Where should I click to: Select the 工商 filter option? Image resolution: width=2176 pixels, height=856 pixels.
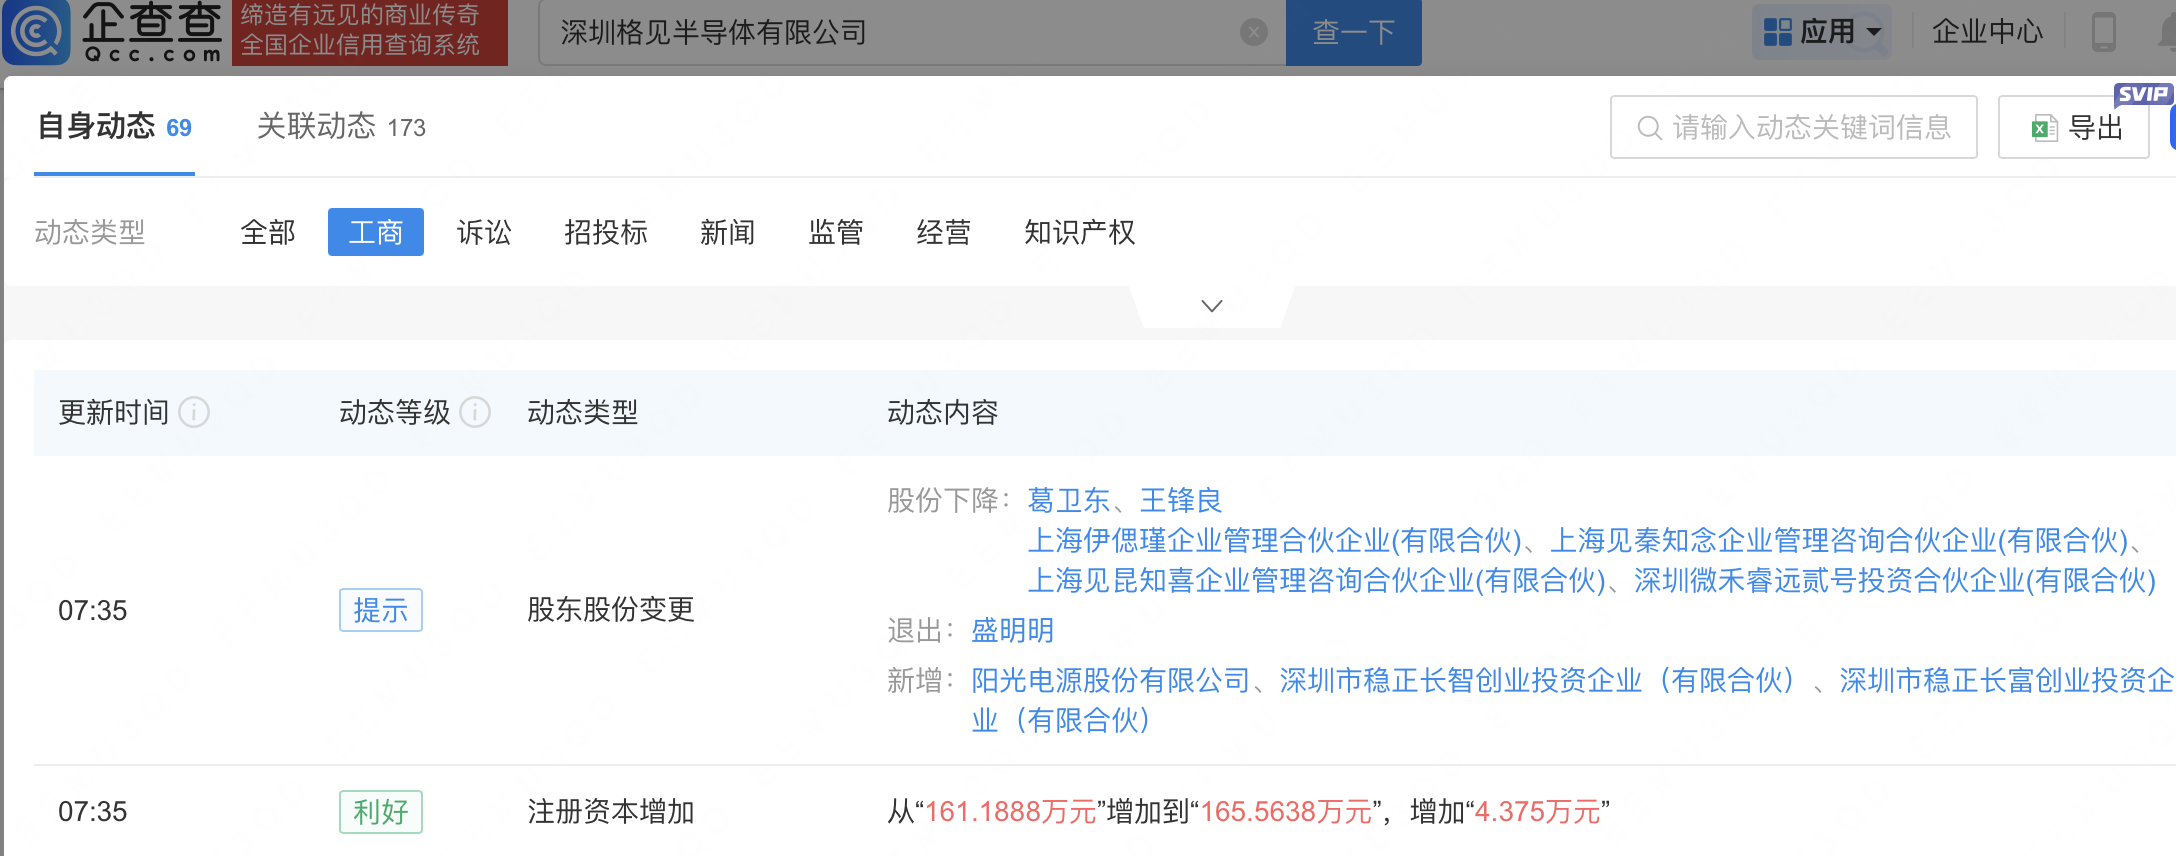pyautogui.click(x=376, y=233)
